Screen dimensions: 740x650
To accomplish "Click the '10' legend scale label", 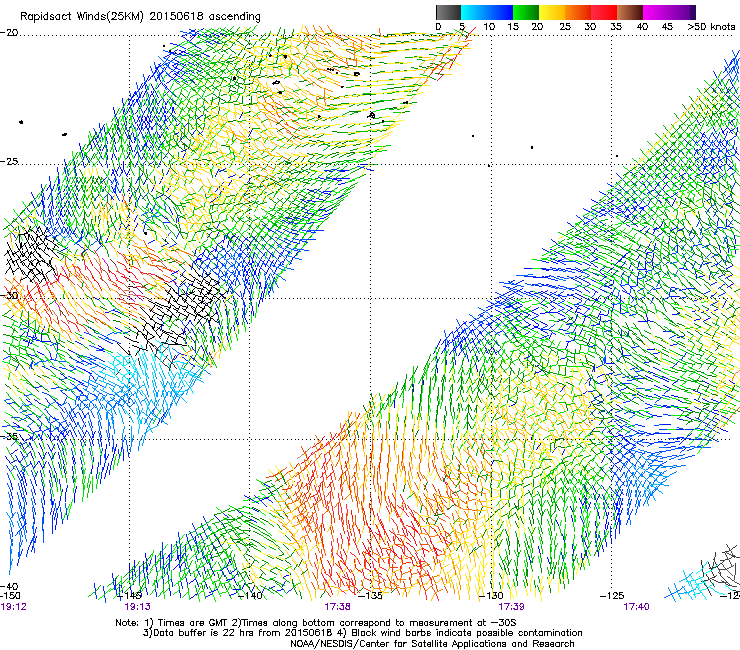I will pos(489,27).
